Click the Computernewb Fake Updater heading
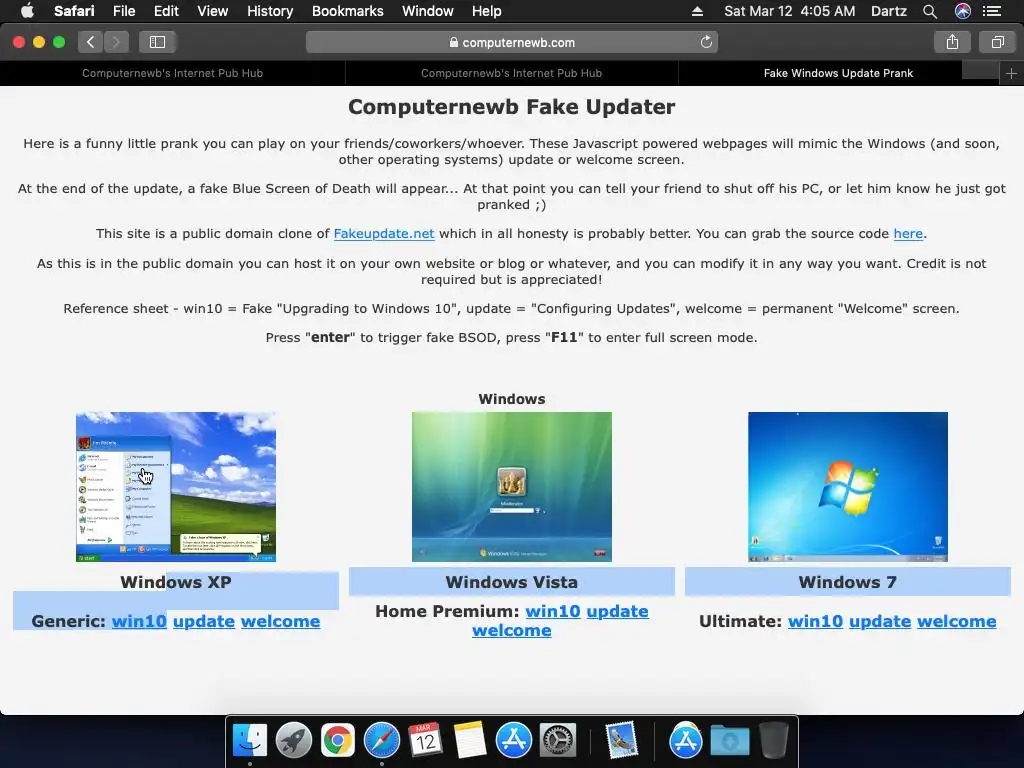Screen dimensions: 1024x768 click(511, 107)
